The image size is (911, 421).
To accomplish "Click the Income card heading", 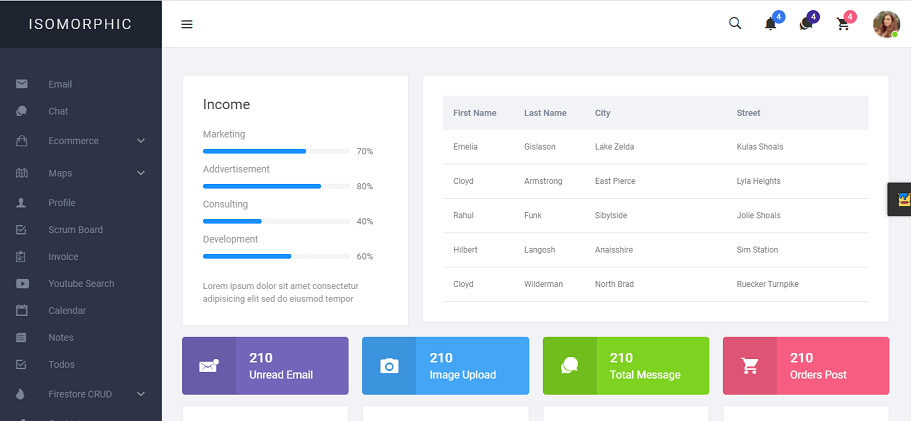I will point(227,105).
